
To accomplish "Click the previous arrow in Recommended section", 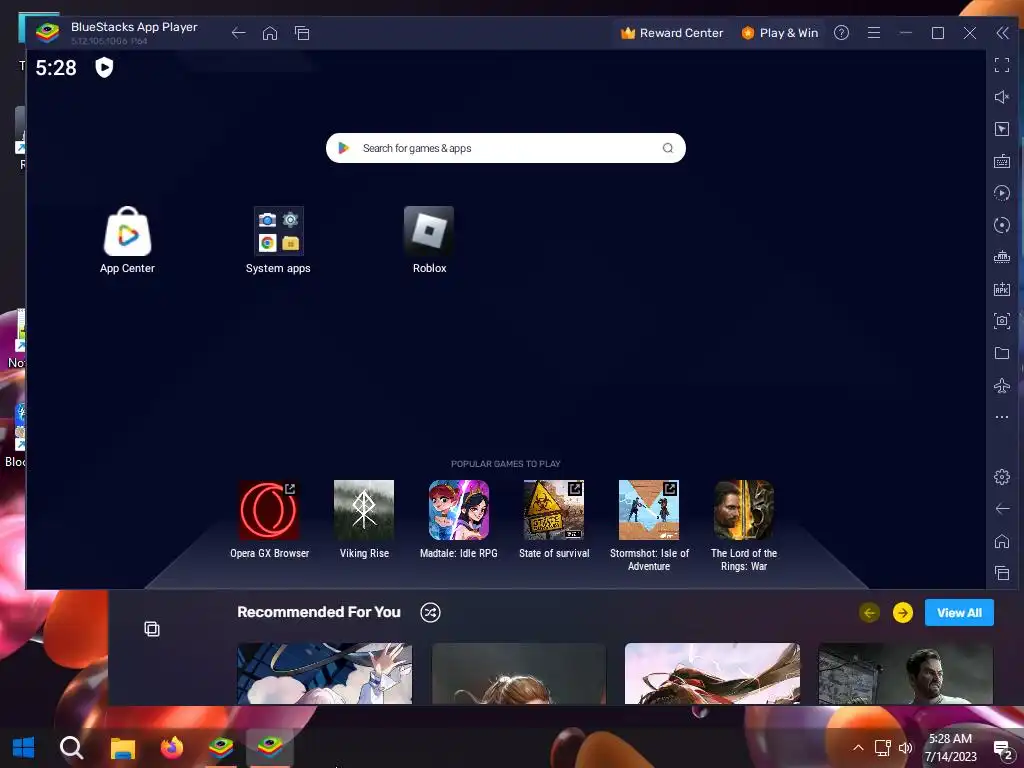I will pos(869,613).
